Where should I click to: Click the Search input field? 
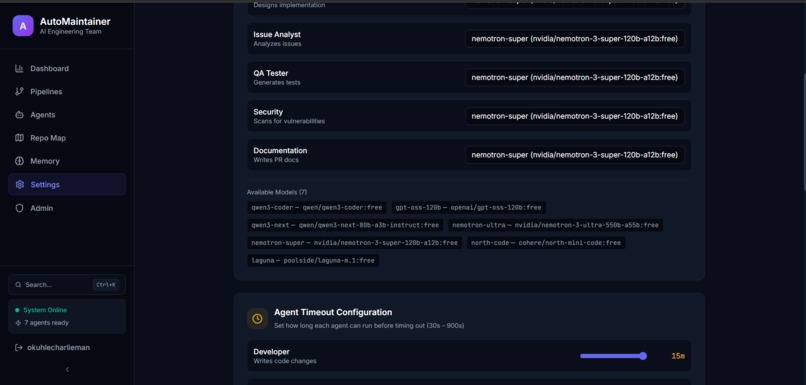[x=67, y=284]
